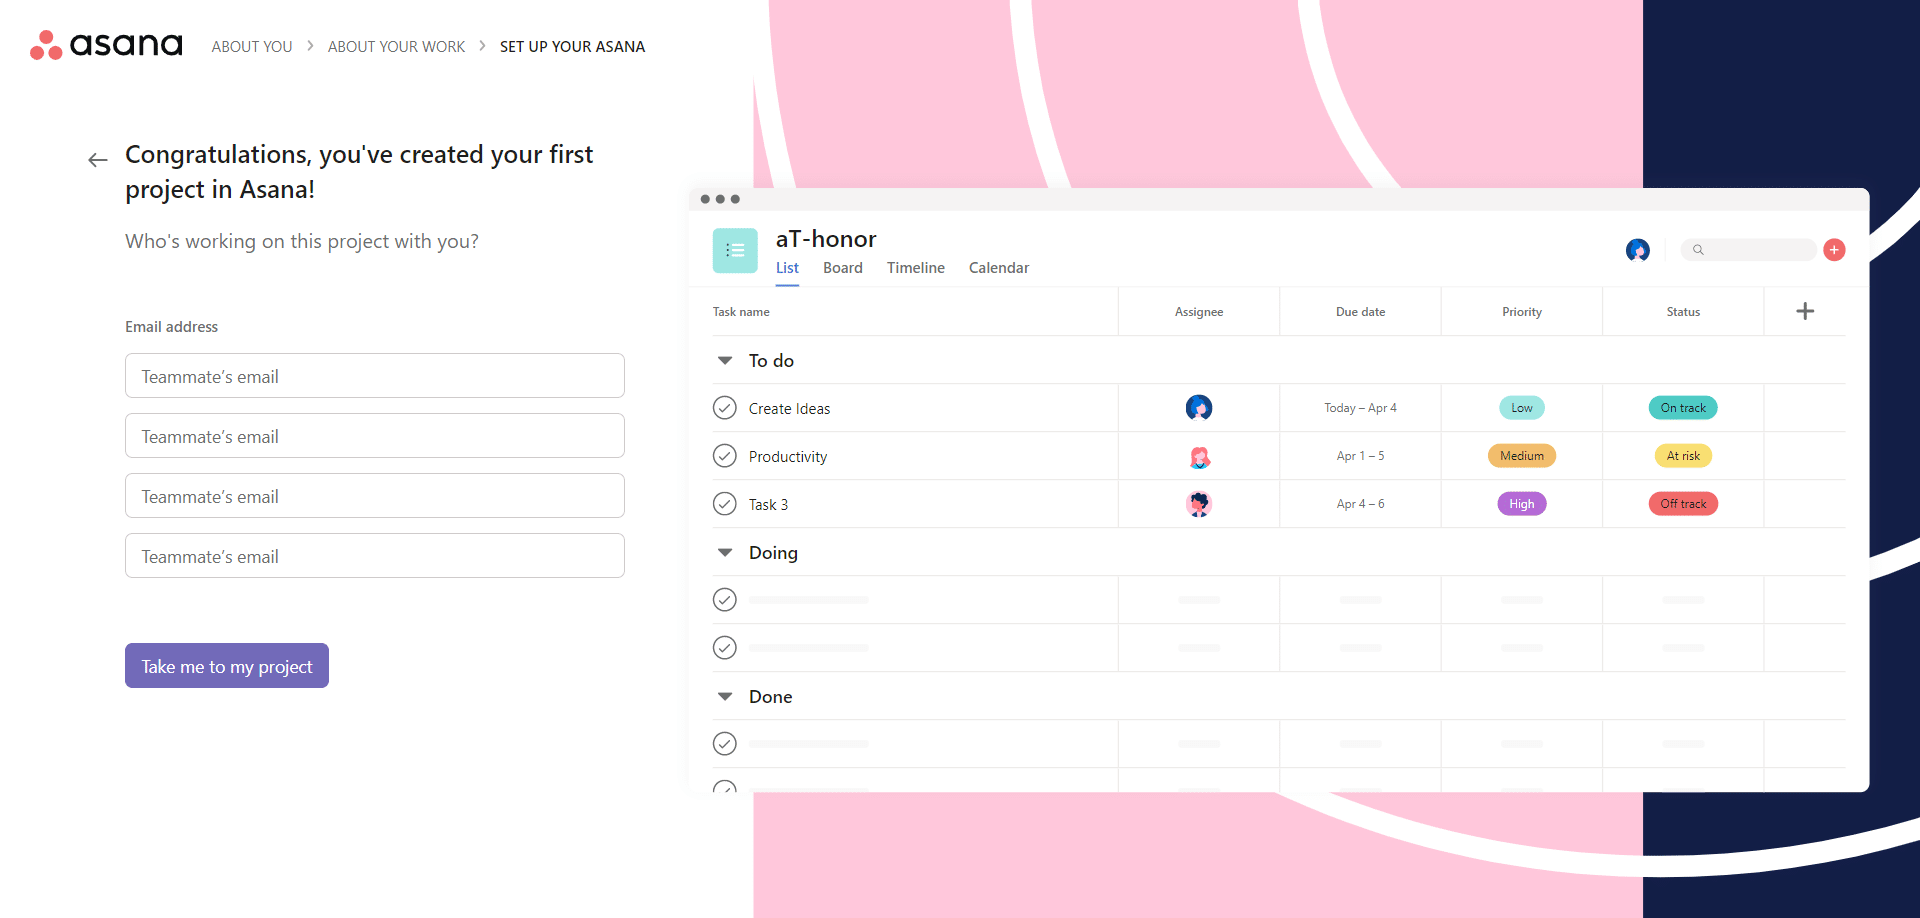Screen dimensions: 1920x918
Task: Click the SET UP YOUR ASANA step
Action: click(x=572, y=47)
